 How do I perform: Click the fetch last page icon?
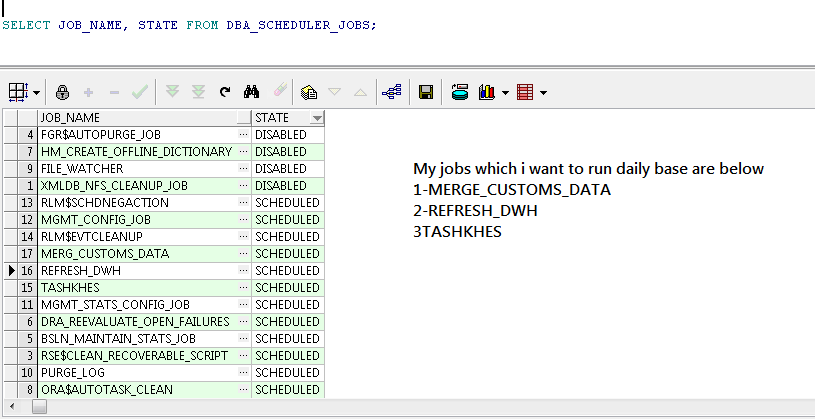click(x=198, y=92)
